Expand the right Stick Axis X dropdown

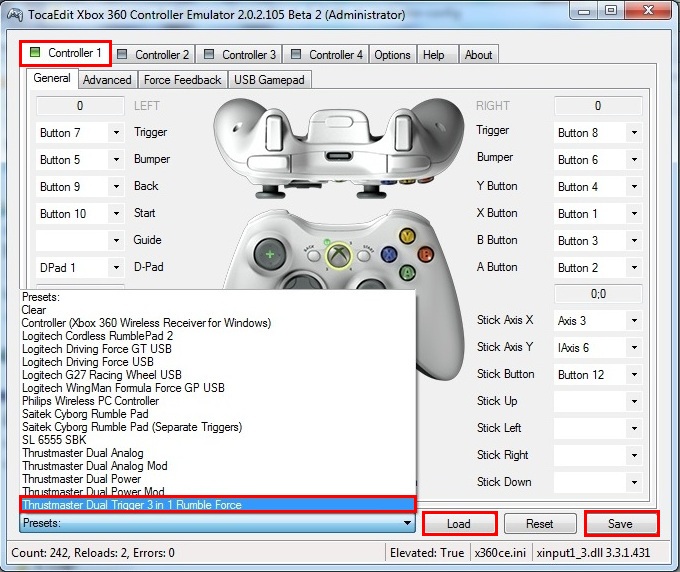tap(634, 321)
